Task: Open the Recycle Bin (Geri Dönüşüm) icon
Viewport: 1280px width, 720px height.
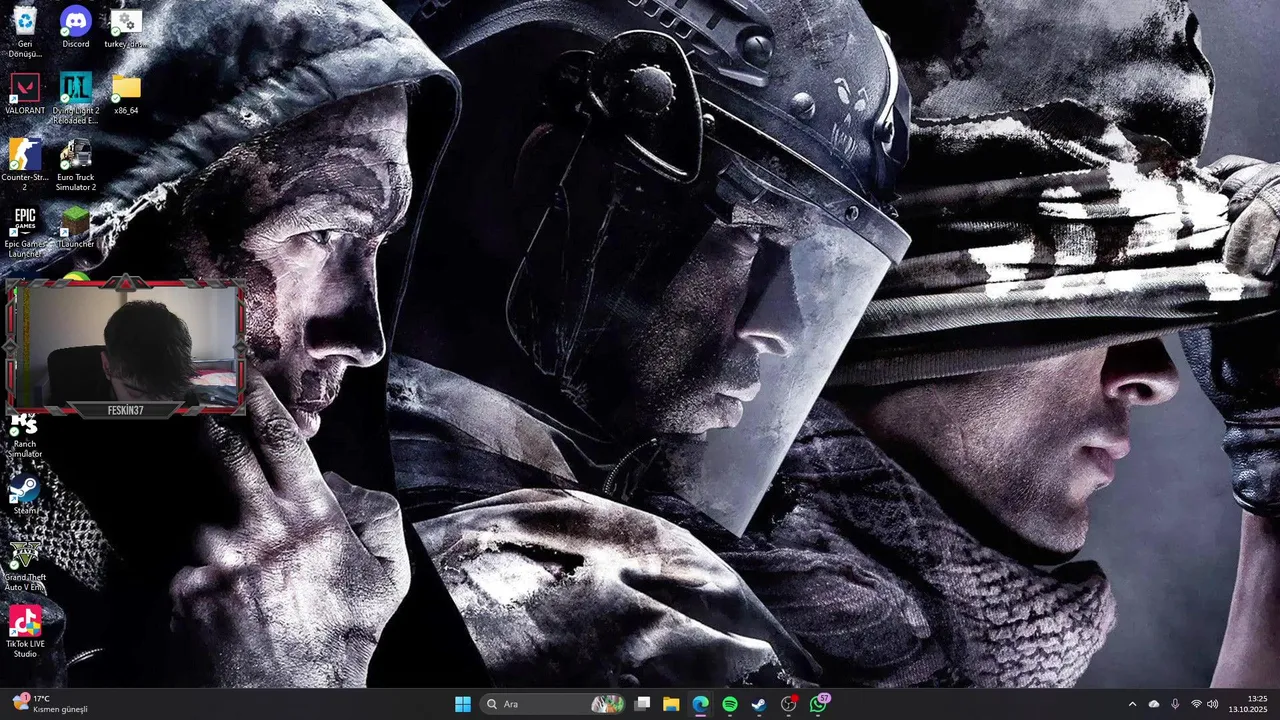Action: coord(25,30)
